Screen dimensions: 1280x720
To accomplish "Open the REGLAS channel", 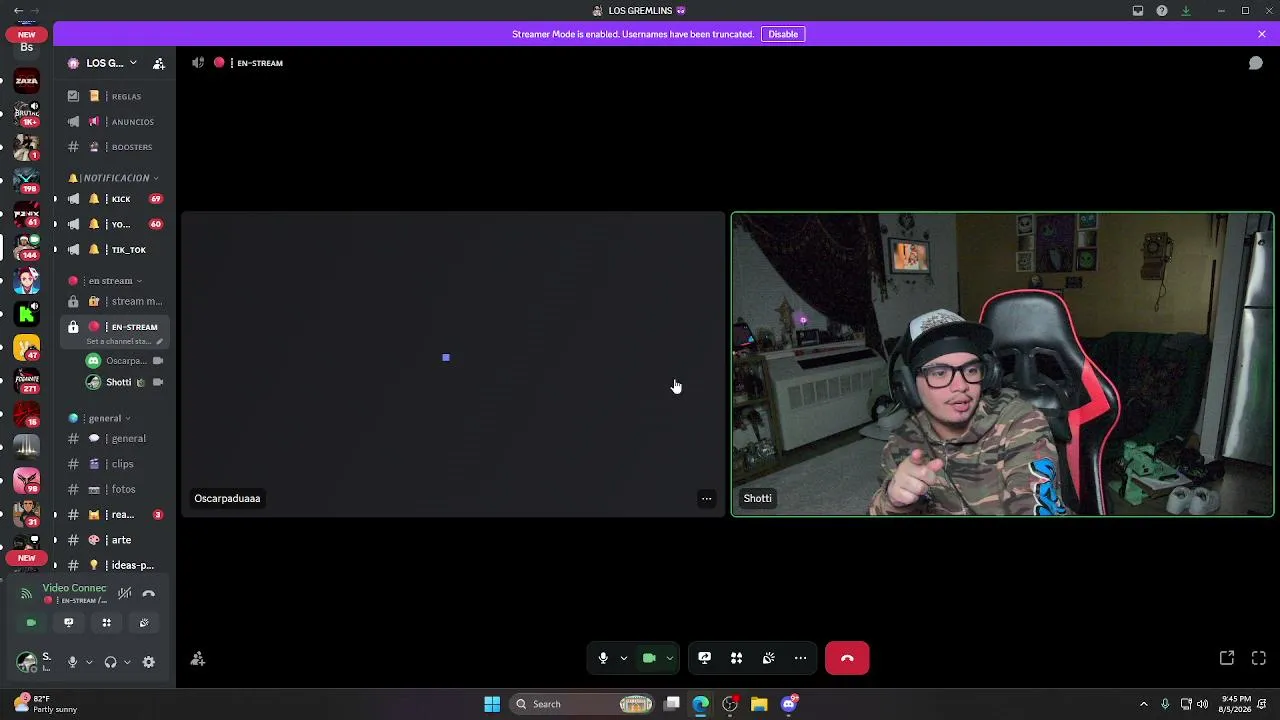I will tap(113, 96).
